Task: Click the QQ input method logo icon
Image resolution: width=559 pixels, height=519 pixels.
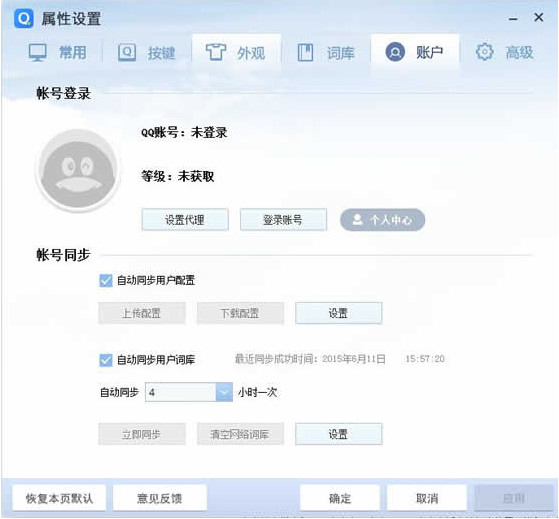Action: [24, 18]
